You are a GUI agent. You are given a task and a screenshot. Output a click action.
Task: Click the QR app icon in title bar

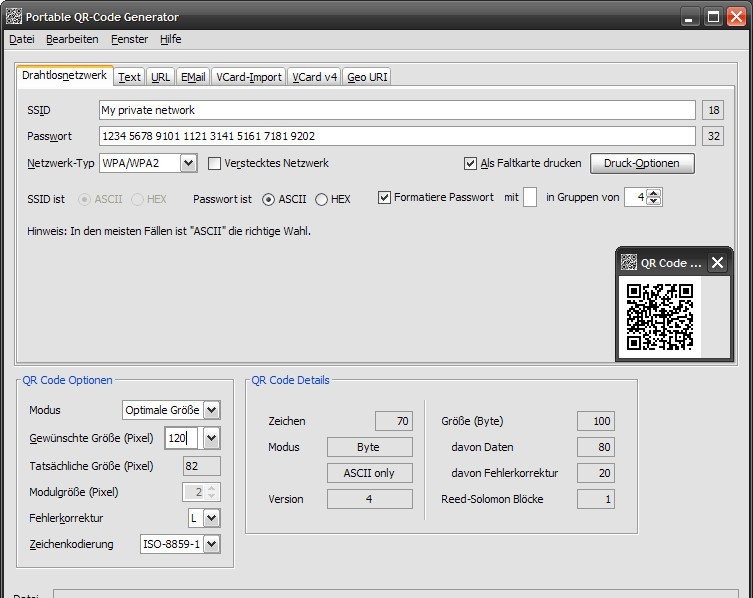[14, 16]
